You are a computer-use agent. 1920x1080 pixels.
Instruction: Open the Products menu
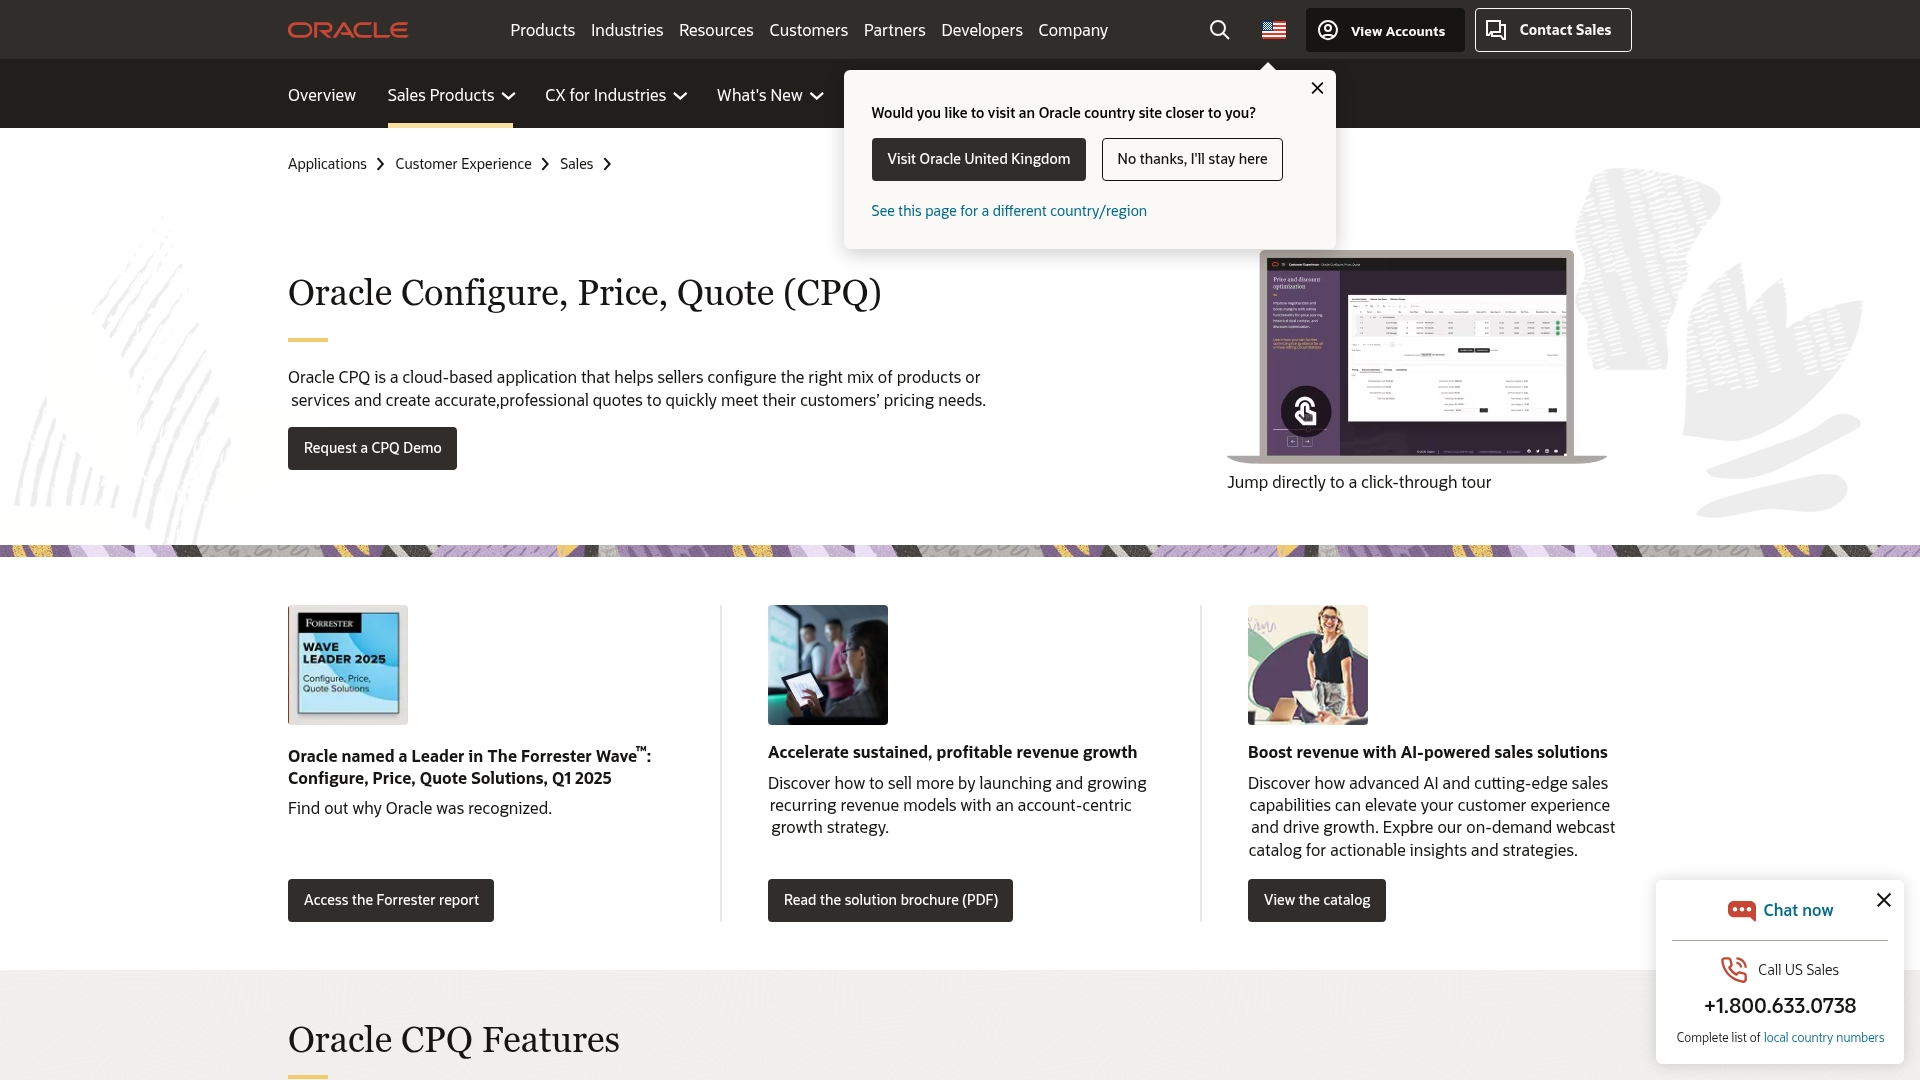click(542, 30)
